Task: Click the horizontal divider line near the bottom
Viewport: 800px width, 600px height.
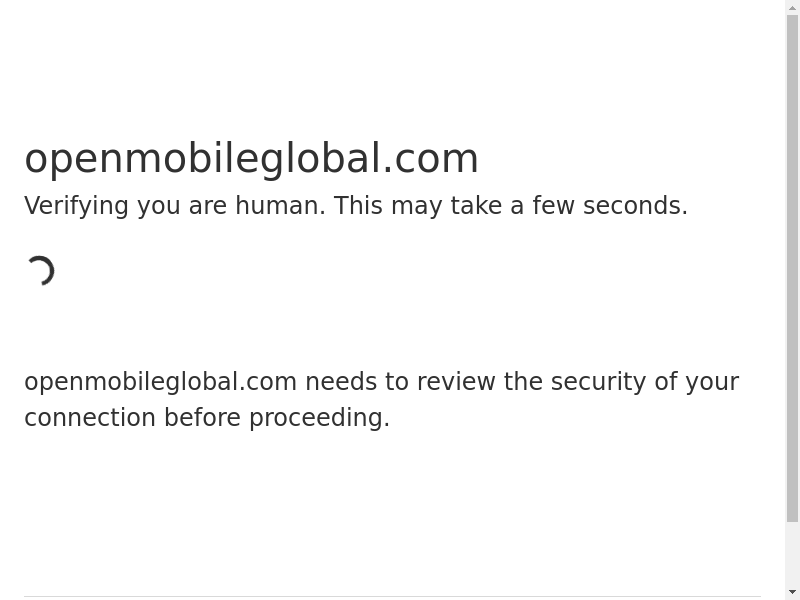Action: 392,596
